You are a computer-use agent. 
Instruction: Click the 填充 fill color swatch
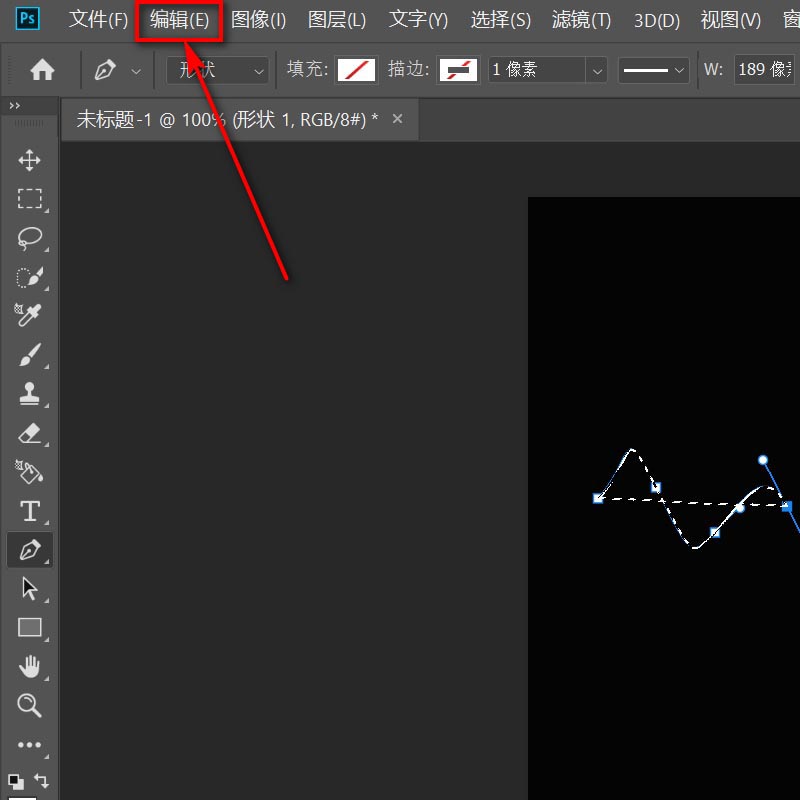click(356, 70)
